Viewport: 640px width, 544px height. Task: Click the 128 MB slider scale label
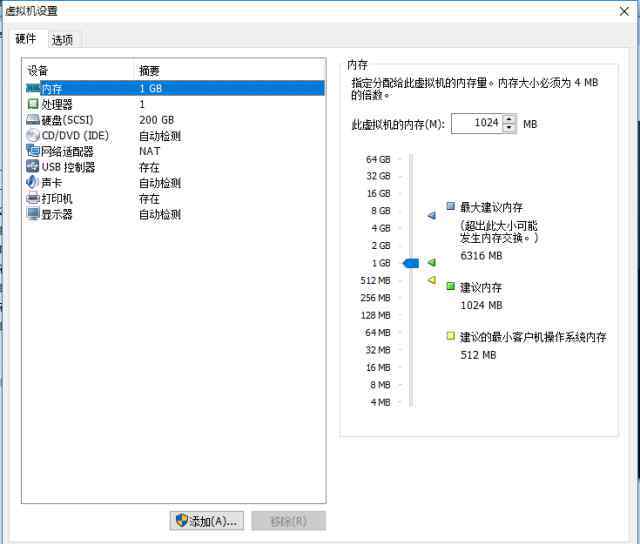(375, 315)
